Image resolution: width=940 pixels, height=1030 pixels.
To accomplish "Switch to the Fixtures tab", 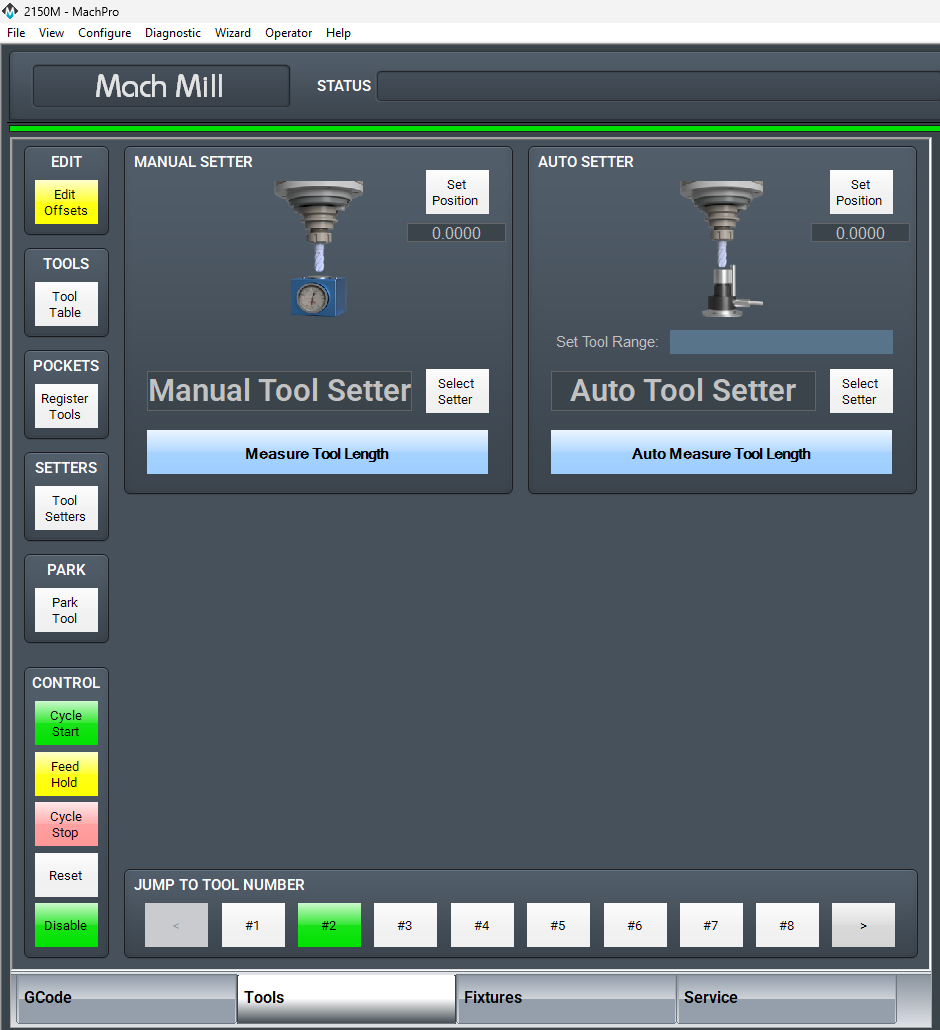I will (x=566, y=998).
